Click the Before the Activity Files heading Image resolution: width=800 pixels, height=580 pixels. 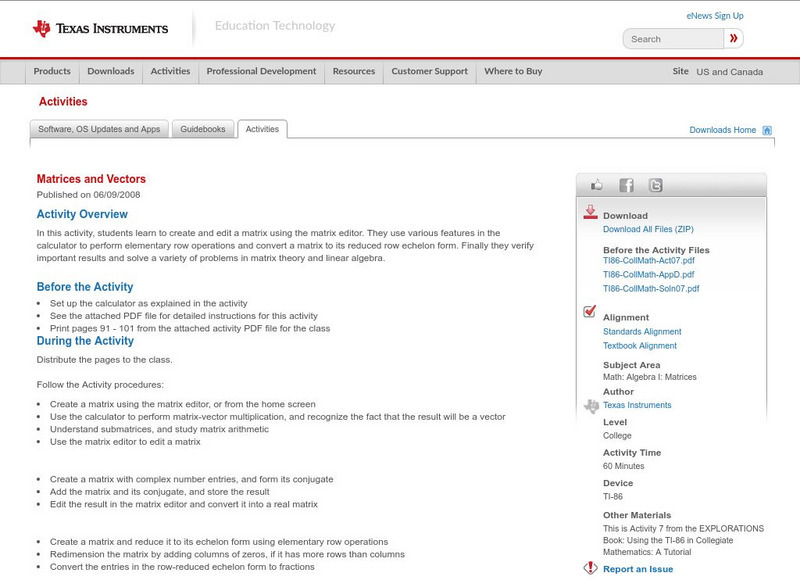656,250
